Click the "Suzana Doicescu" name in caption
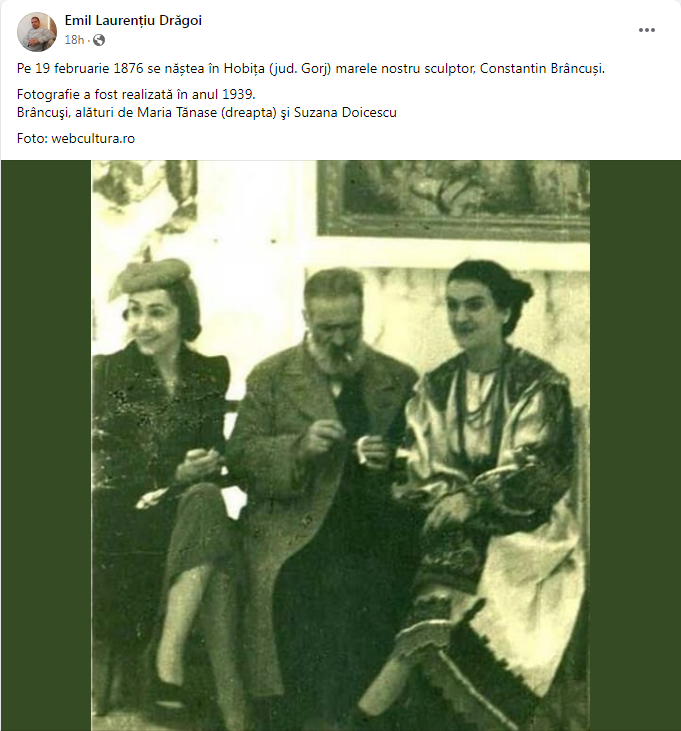This screenshot has width=681, height=731. (x=345, y=113)
